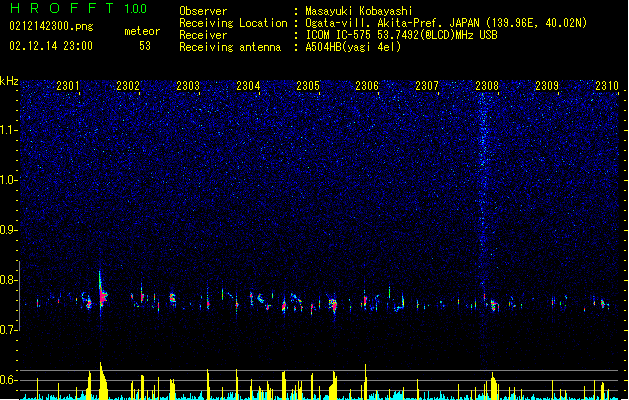Click the 0.8 frequency axis label
The width and height of the screenshot is (629, 400).
click(9, 280)
